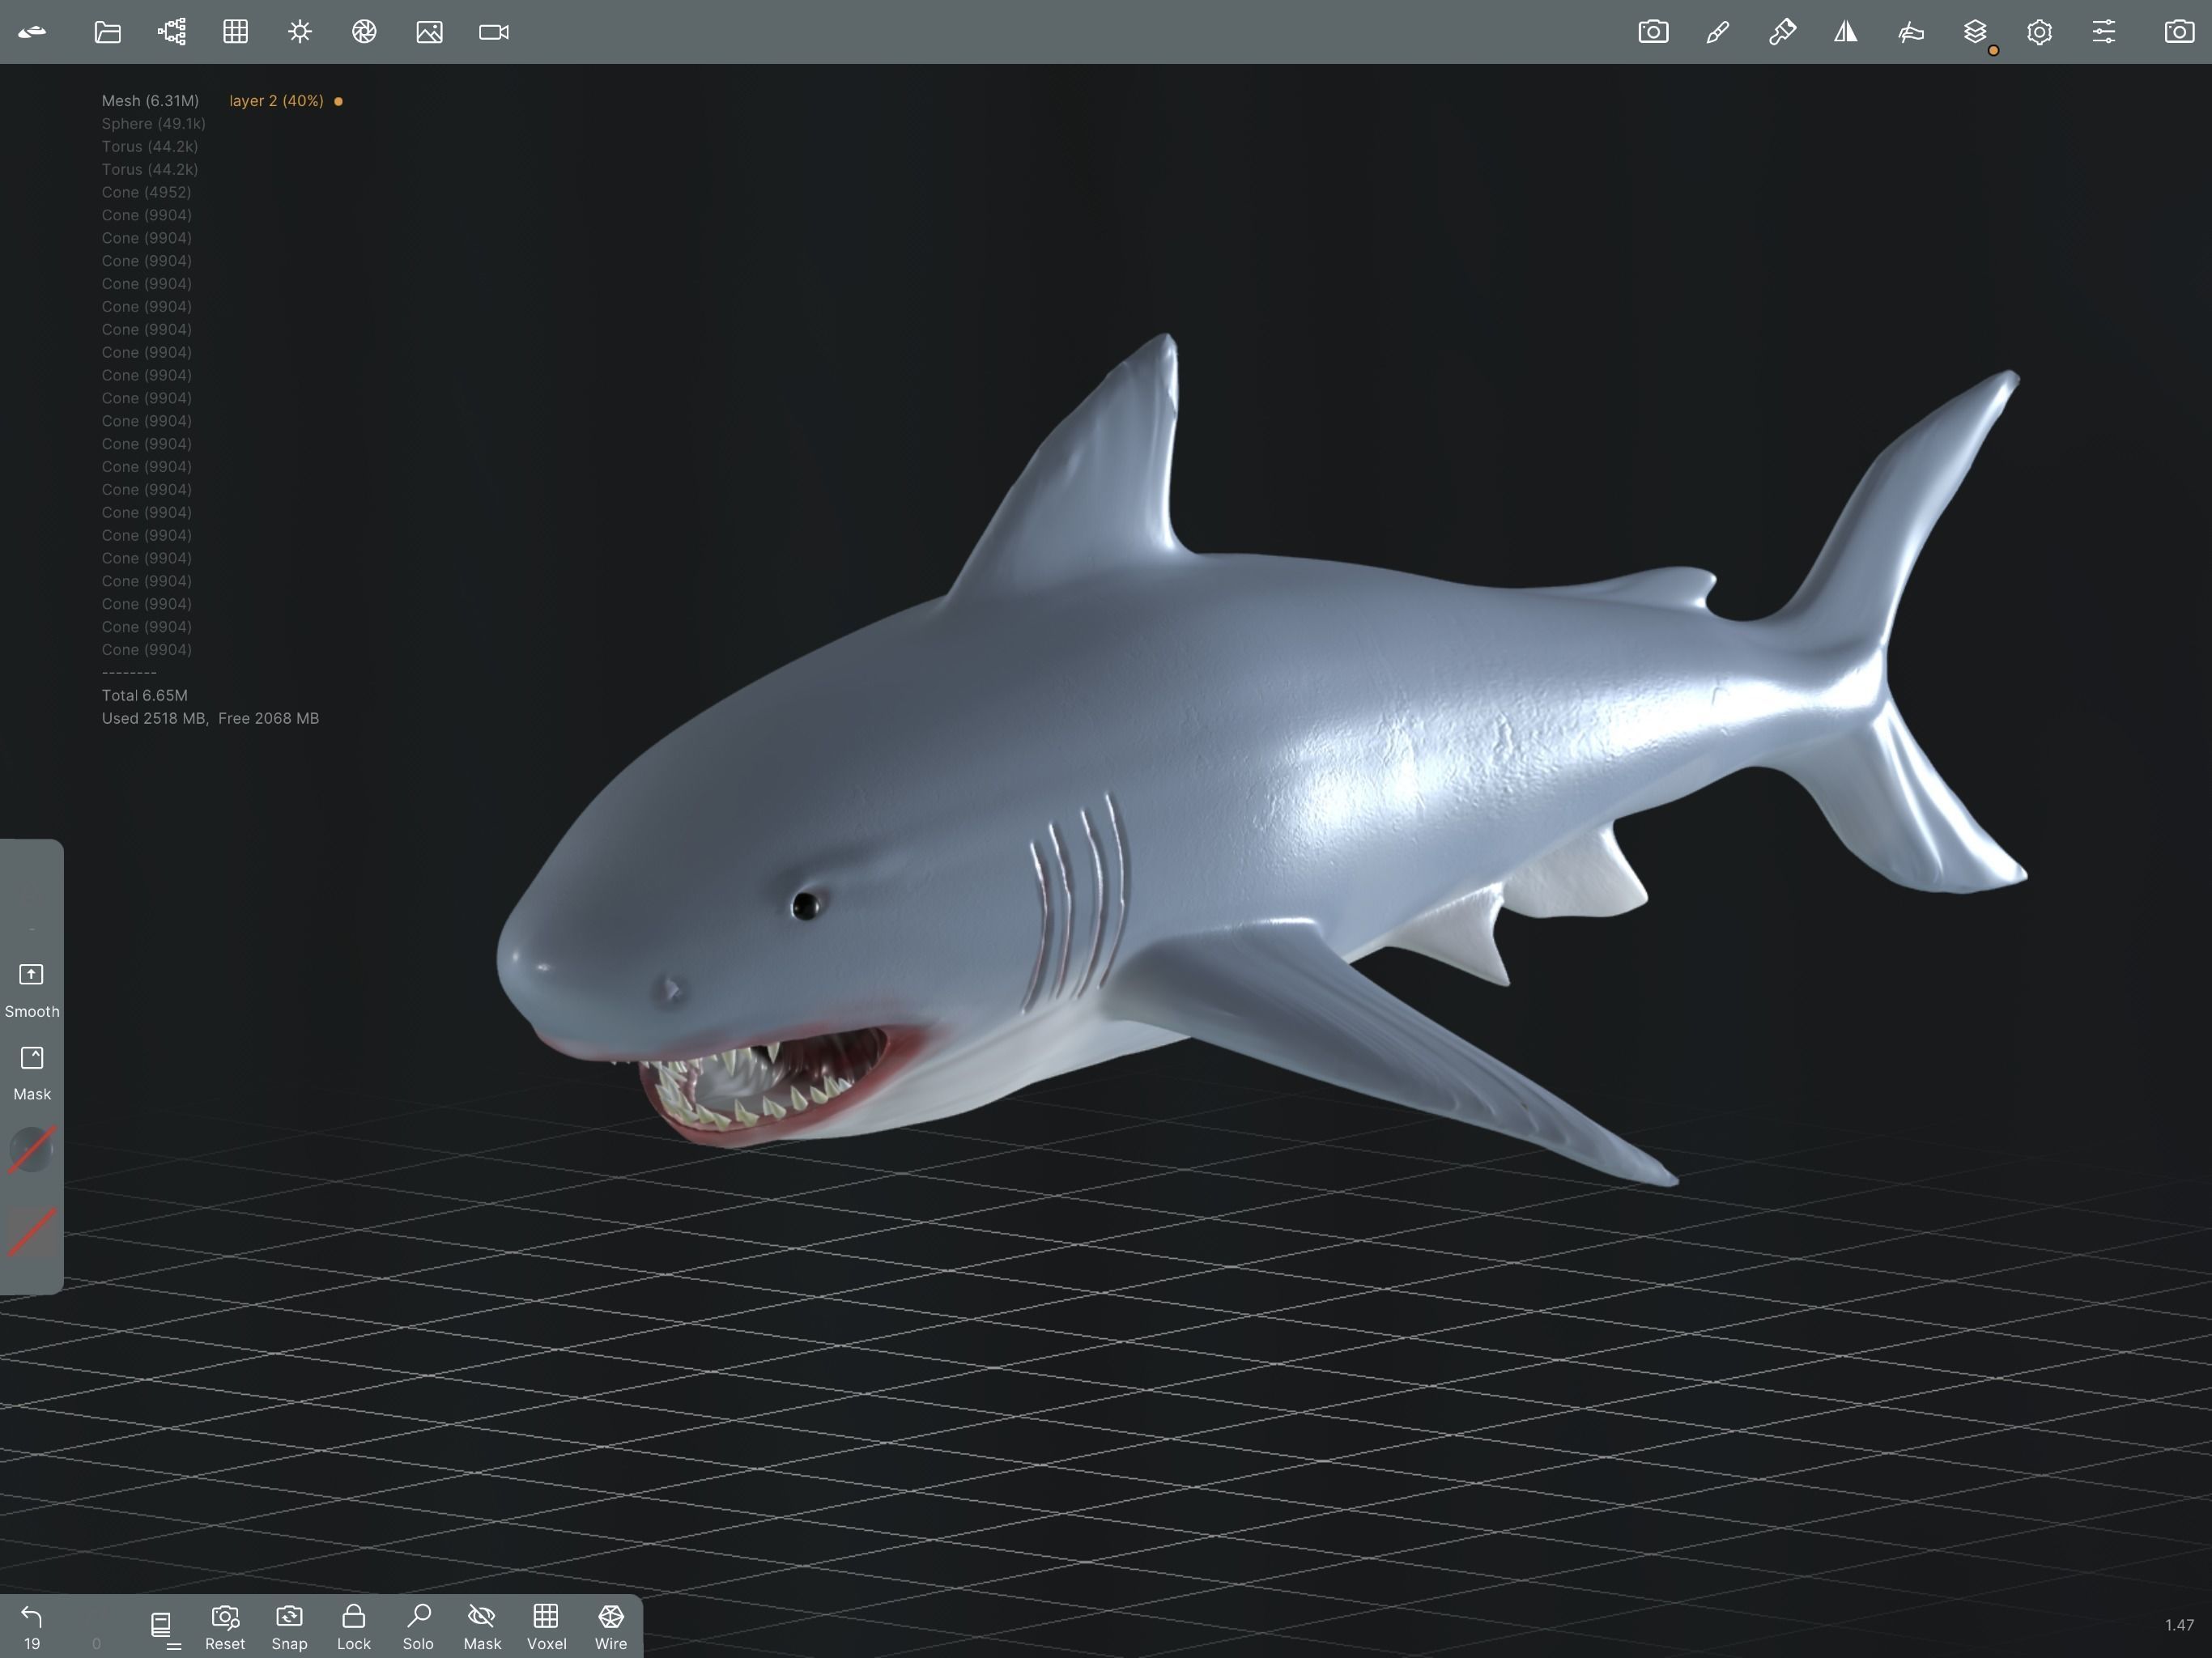2212x1658 pixels.
Task: Open the Interface sliders menu
Action: (2104, 32)
